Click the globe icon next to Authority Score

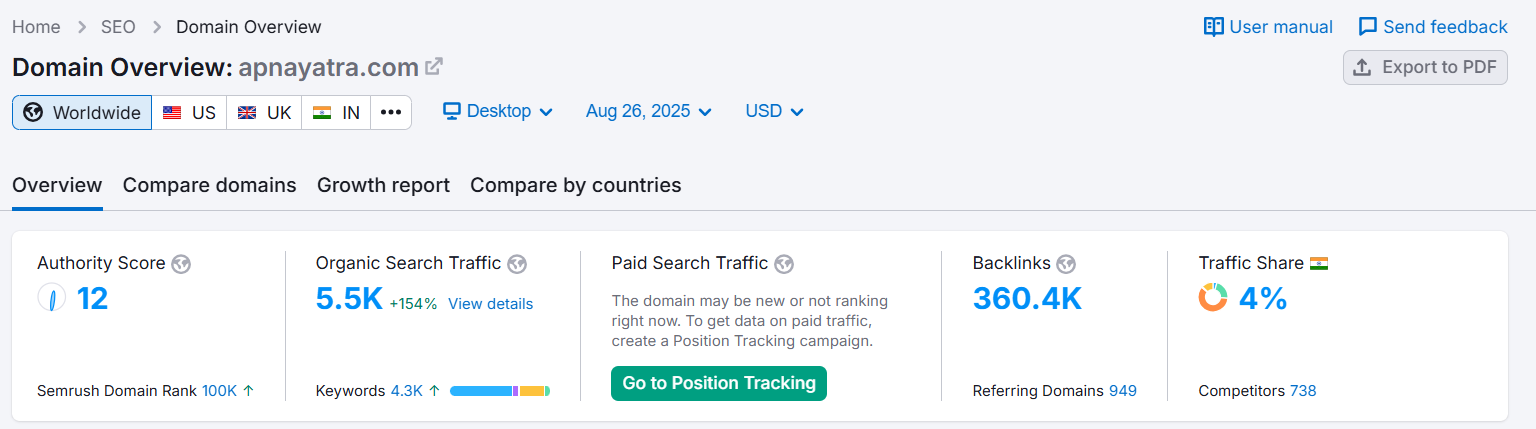[x=181, y=264]
